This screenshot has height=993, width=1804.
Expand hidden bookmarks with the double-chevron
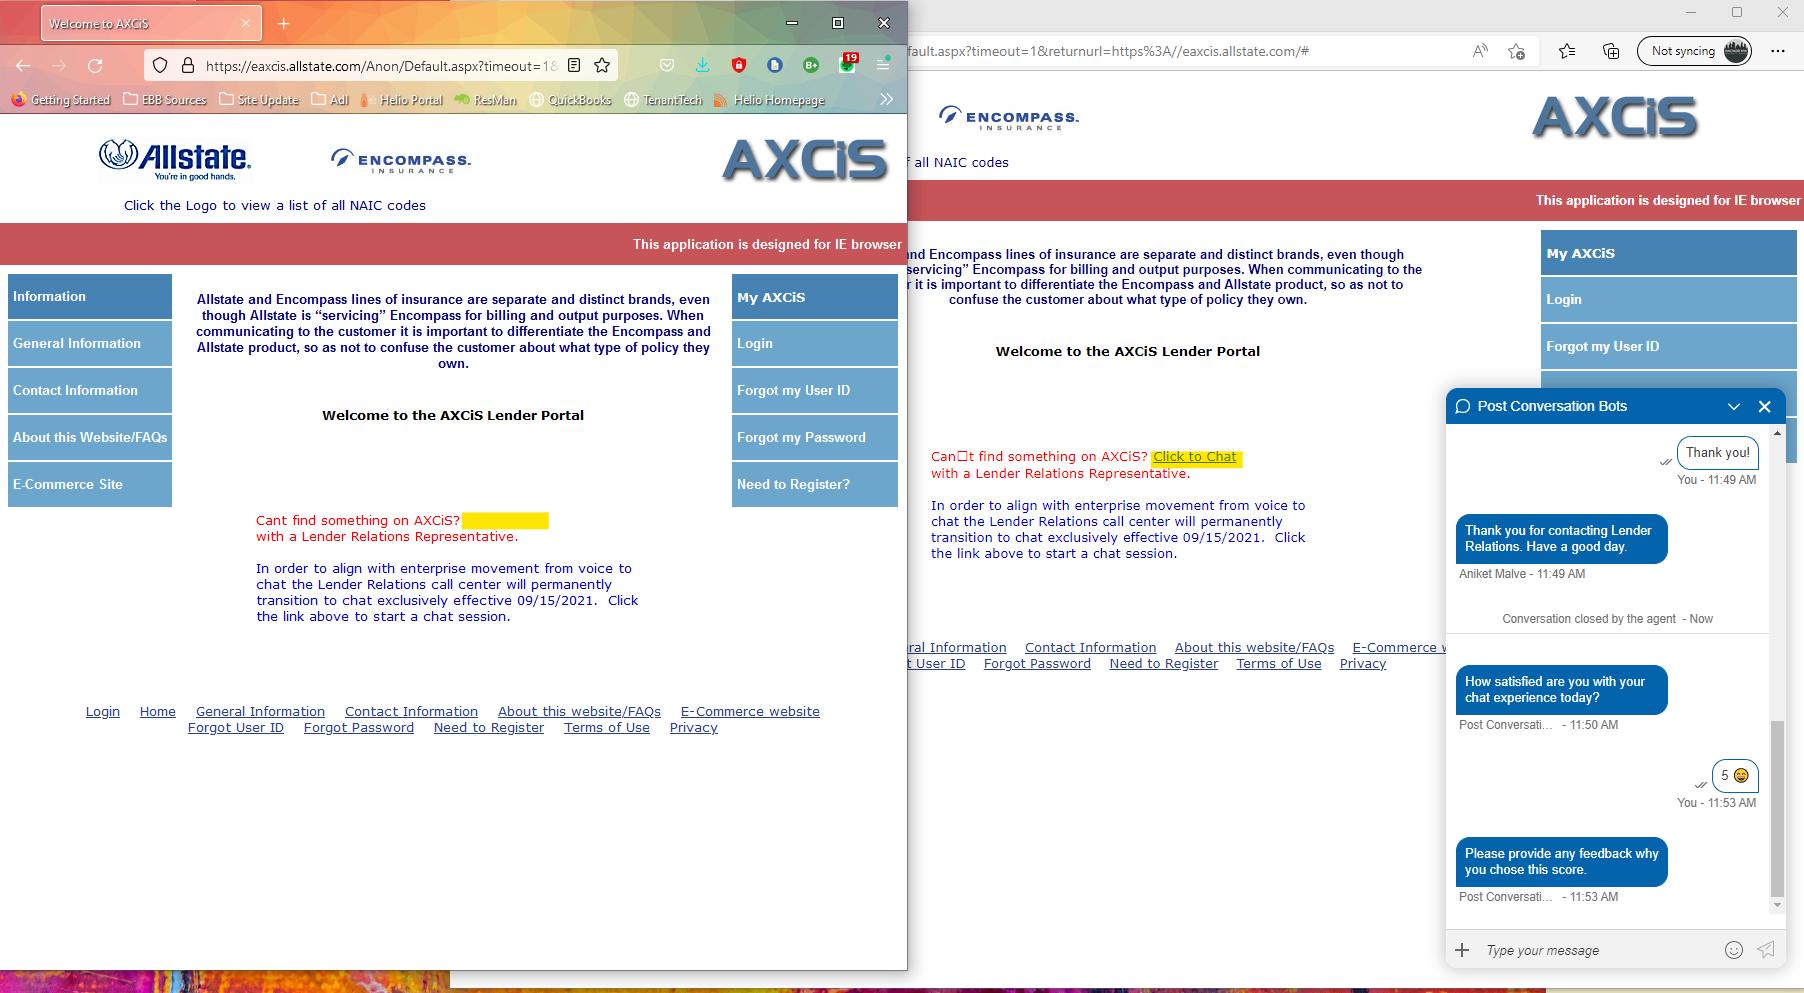886,99
